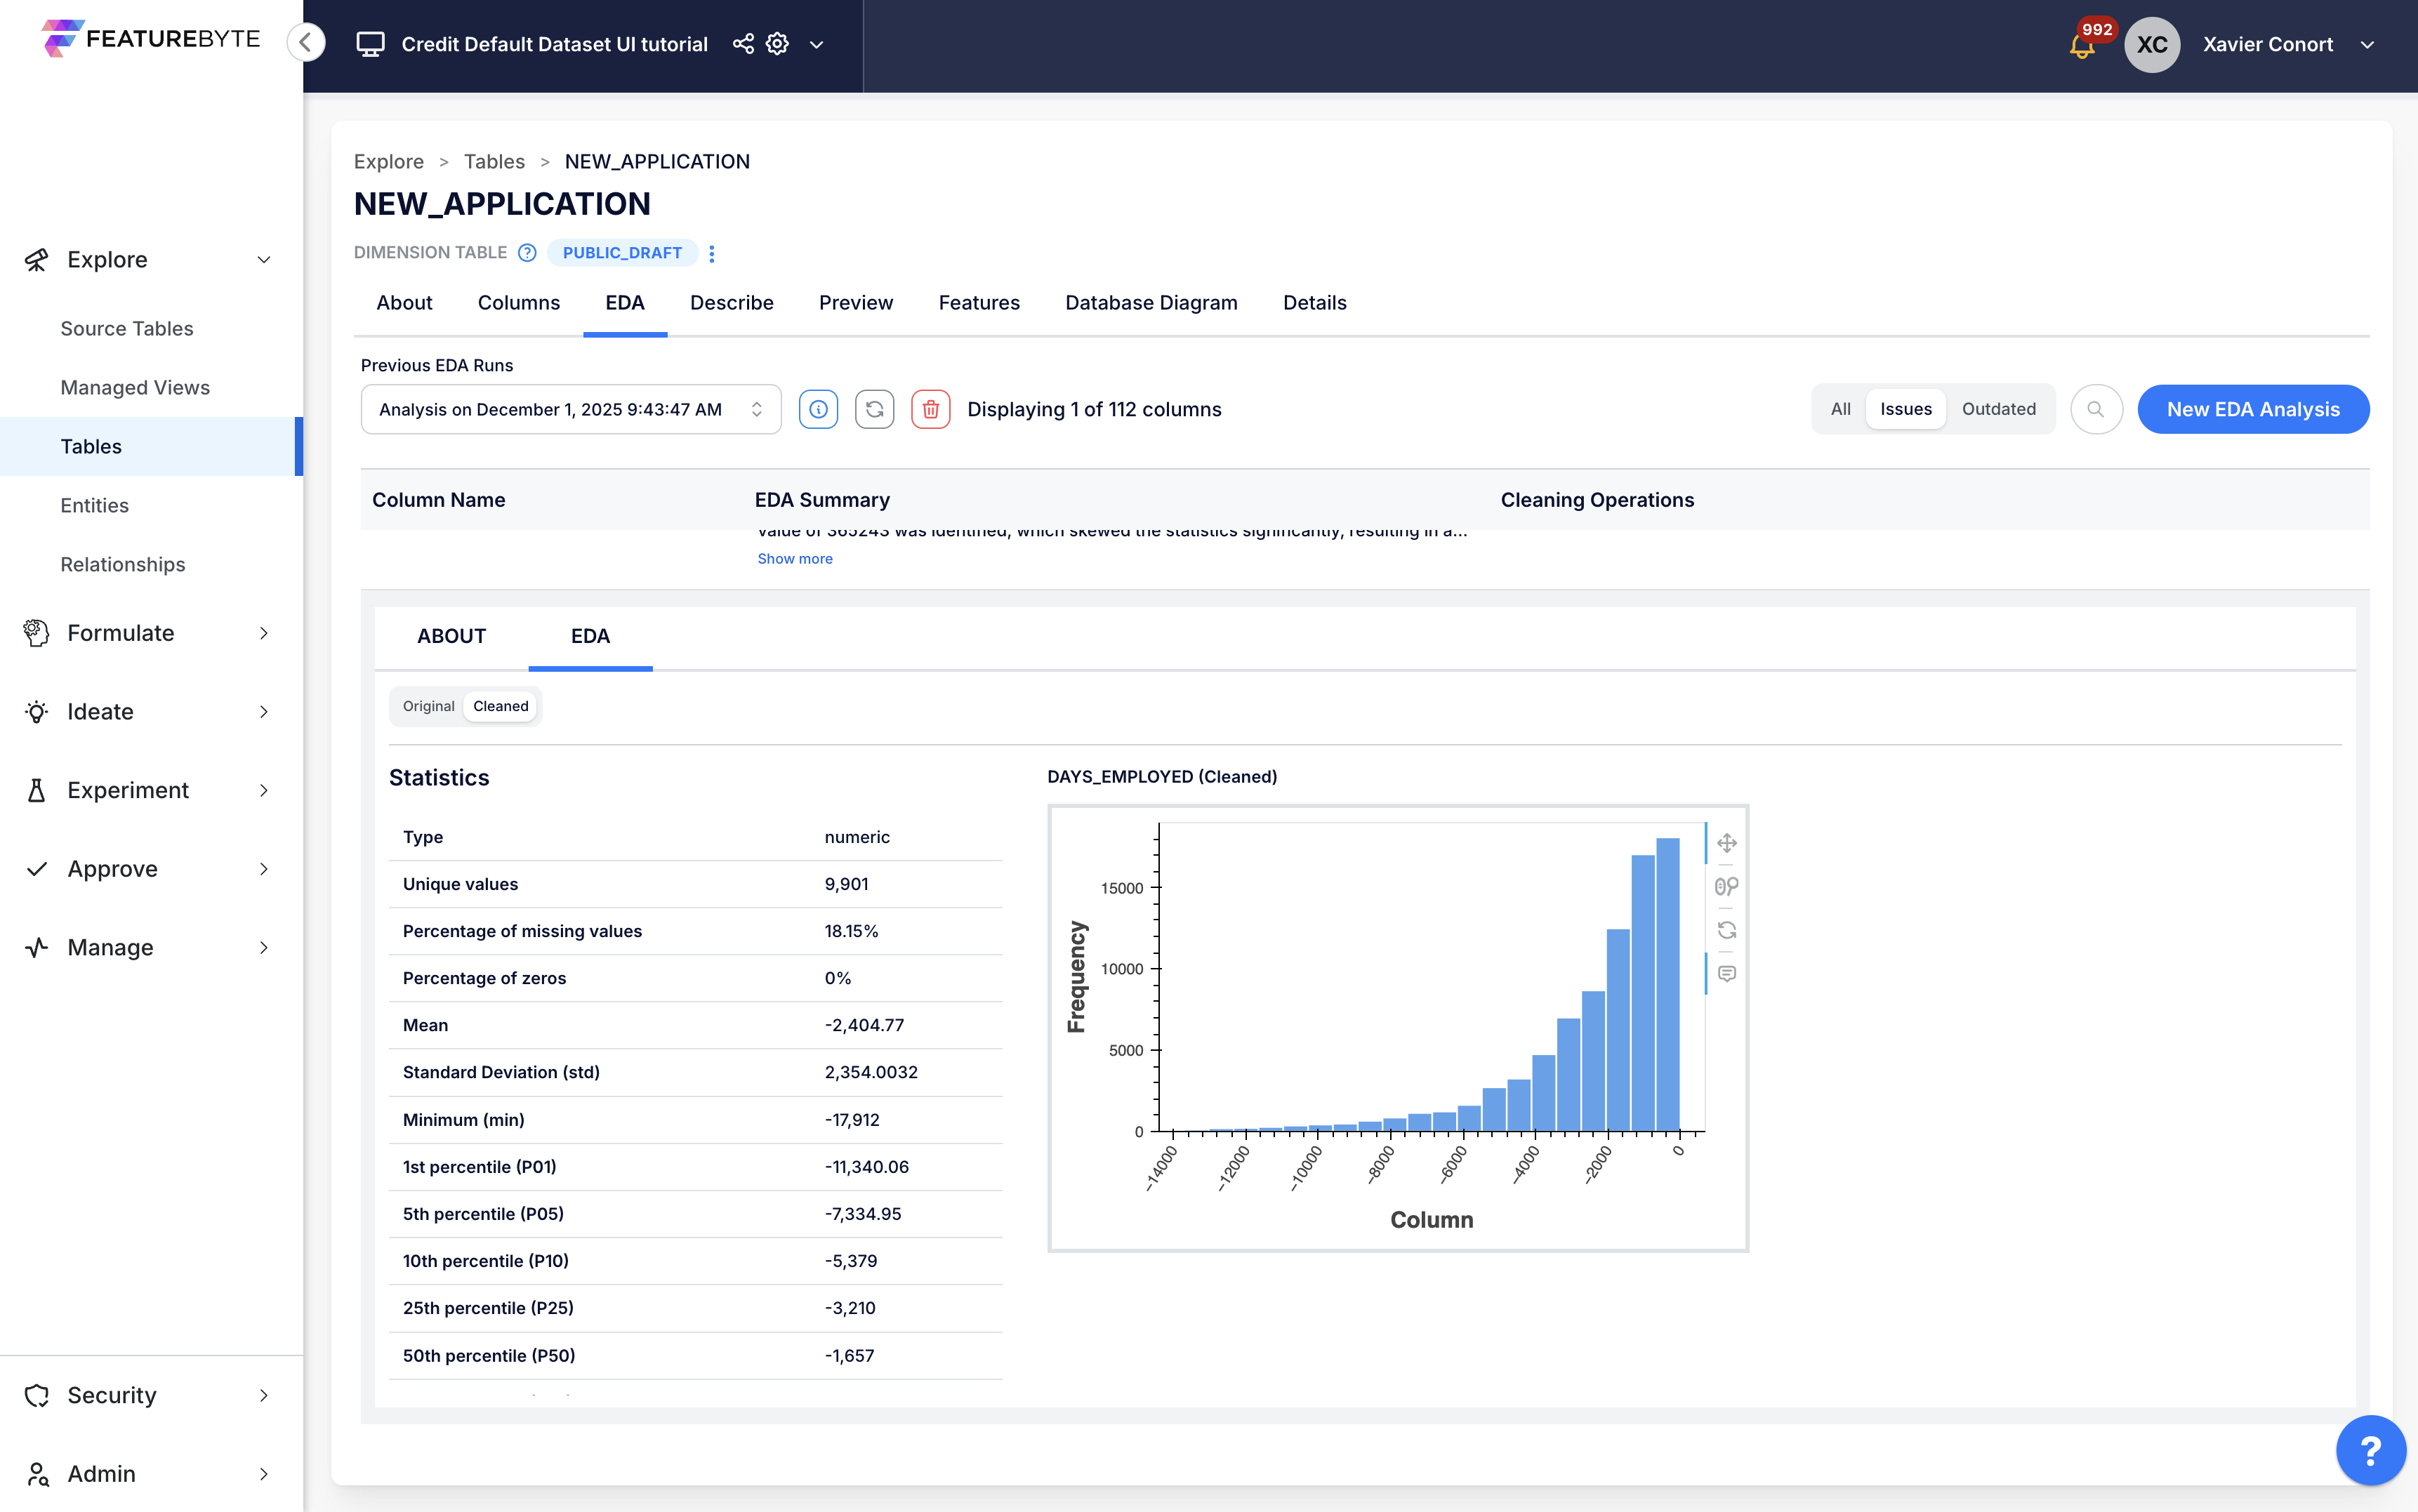The height and width of the screenshot is (1512, 2418).
Task: Click the refresh EDA analysis icon
Action: pyautogui.click(x=874, y=409)
